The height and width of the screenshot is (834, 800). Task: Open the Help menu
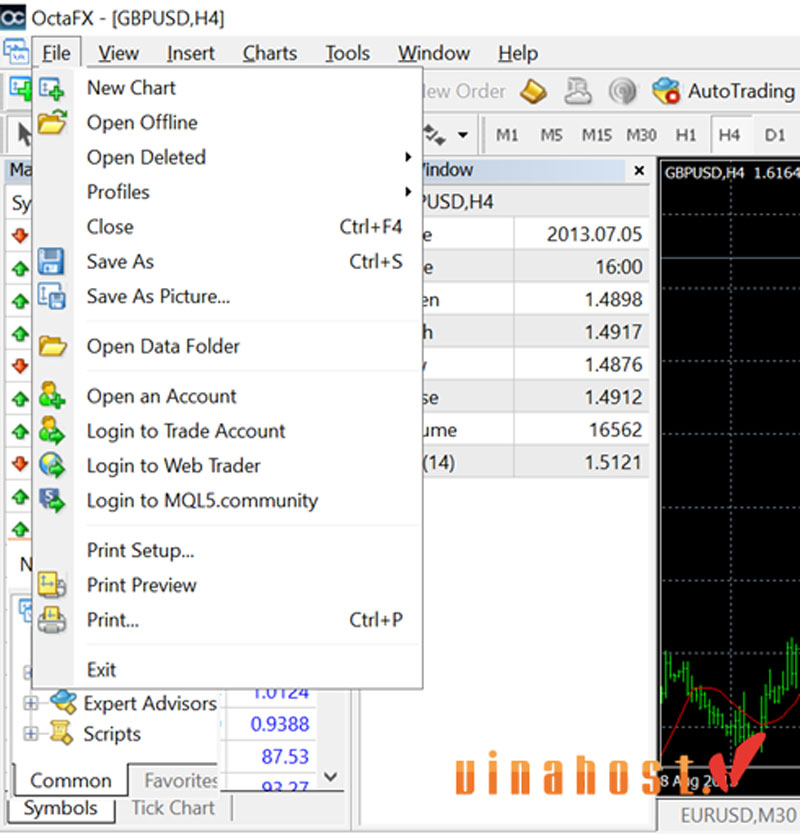(518, 53)
